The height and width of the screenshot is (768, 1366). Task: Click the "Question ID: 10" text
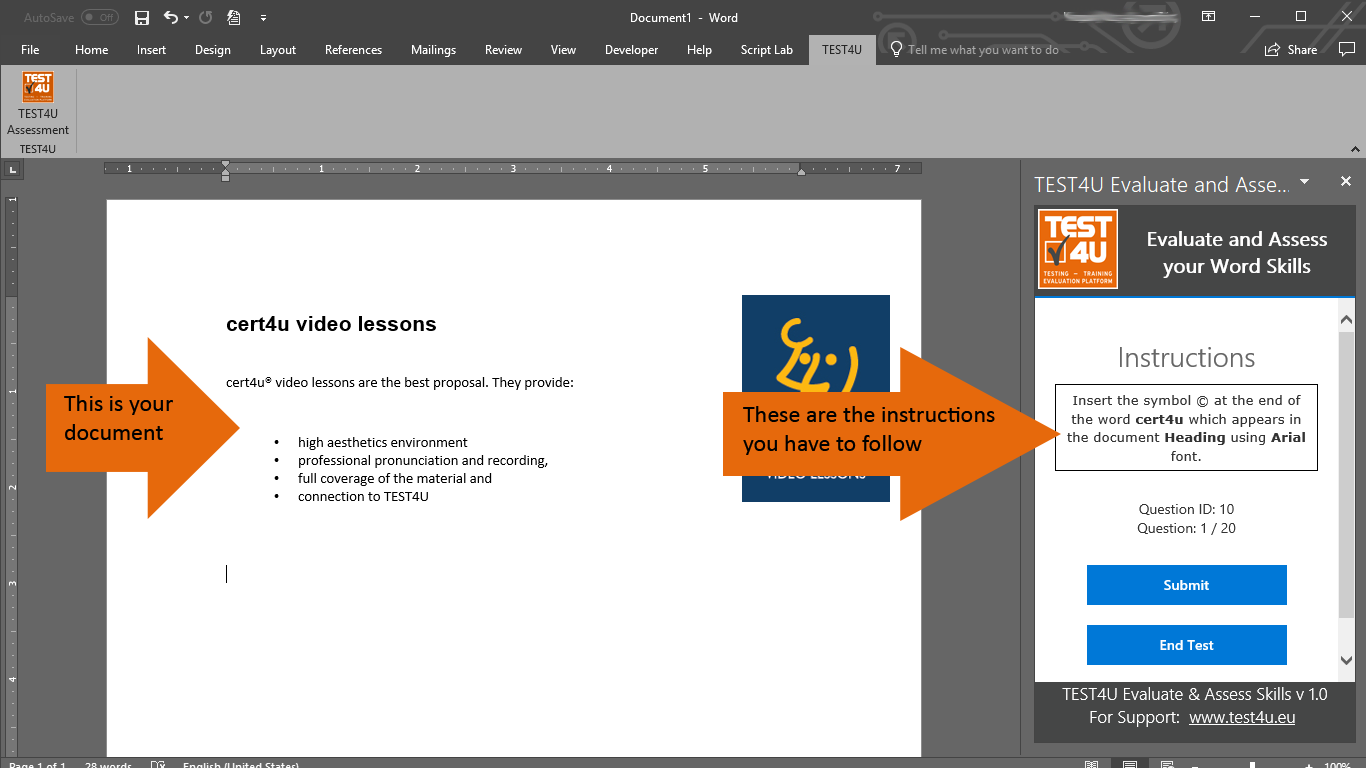(x=1187, y=509)
